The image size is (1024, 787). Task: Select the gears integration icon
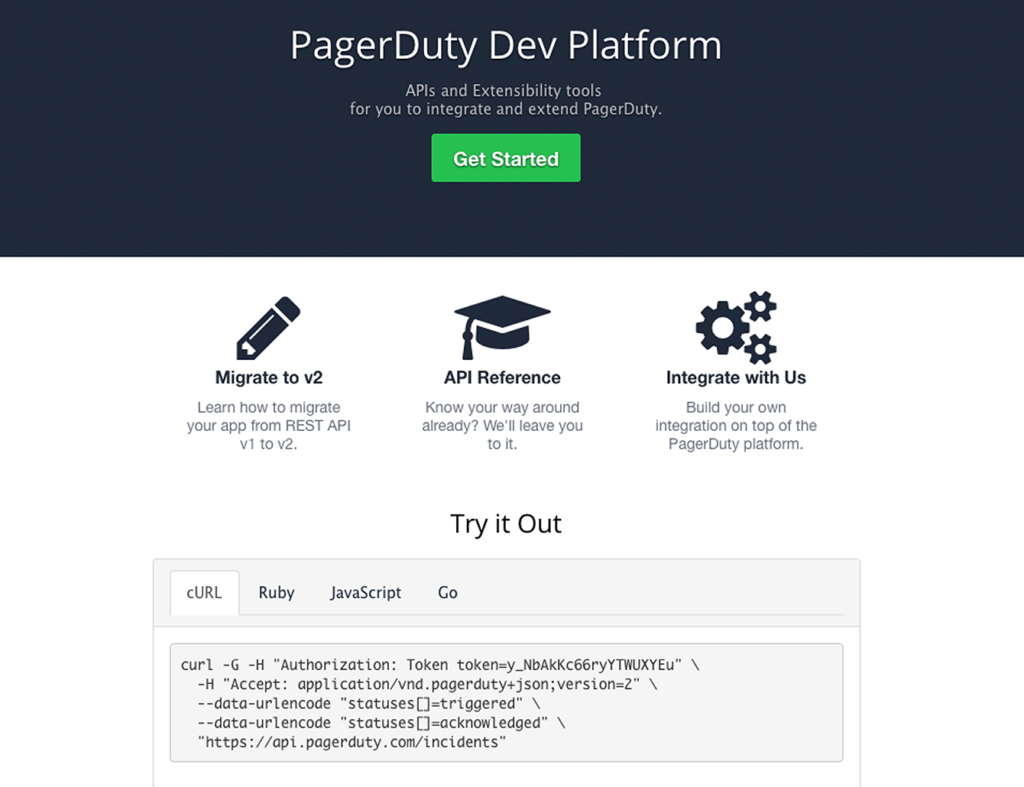(x=736, y=327)
